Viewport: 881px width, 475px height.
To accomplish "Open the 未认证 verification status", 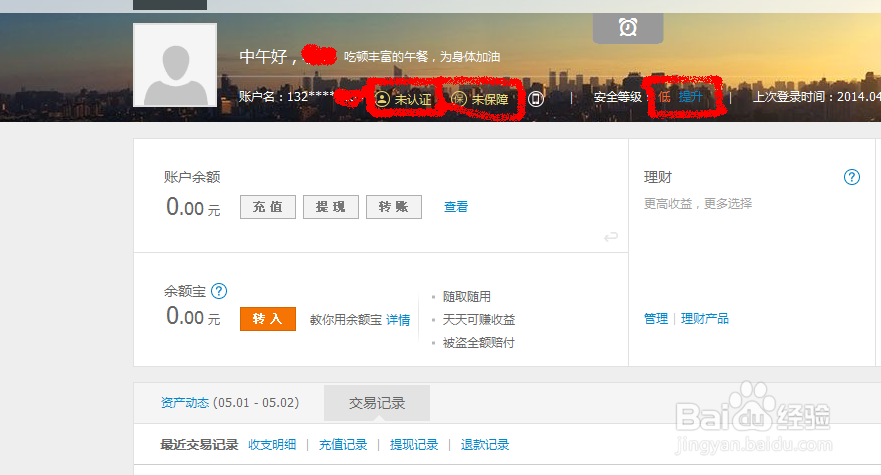I will tap(403, 99).
